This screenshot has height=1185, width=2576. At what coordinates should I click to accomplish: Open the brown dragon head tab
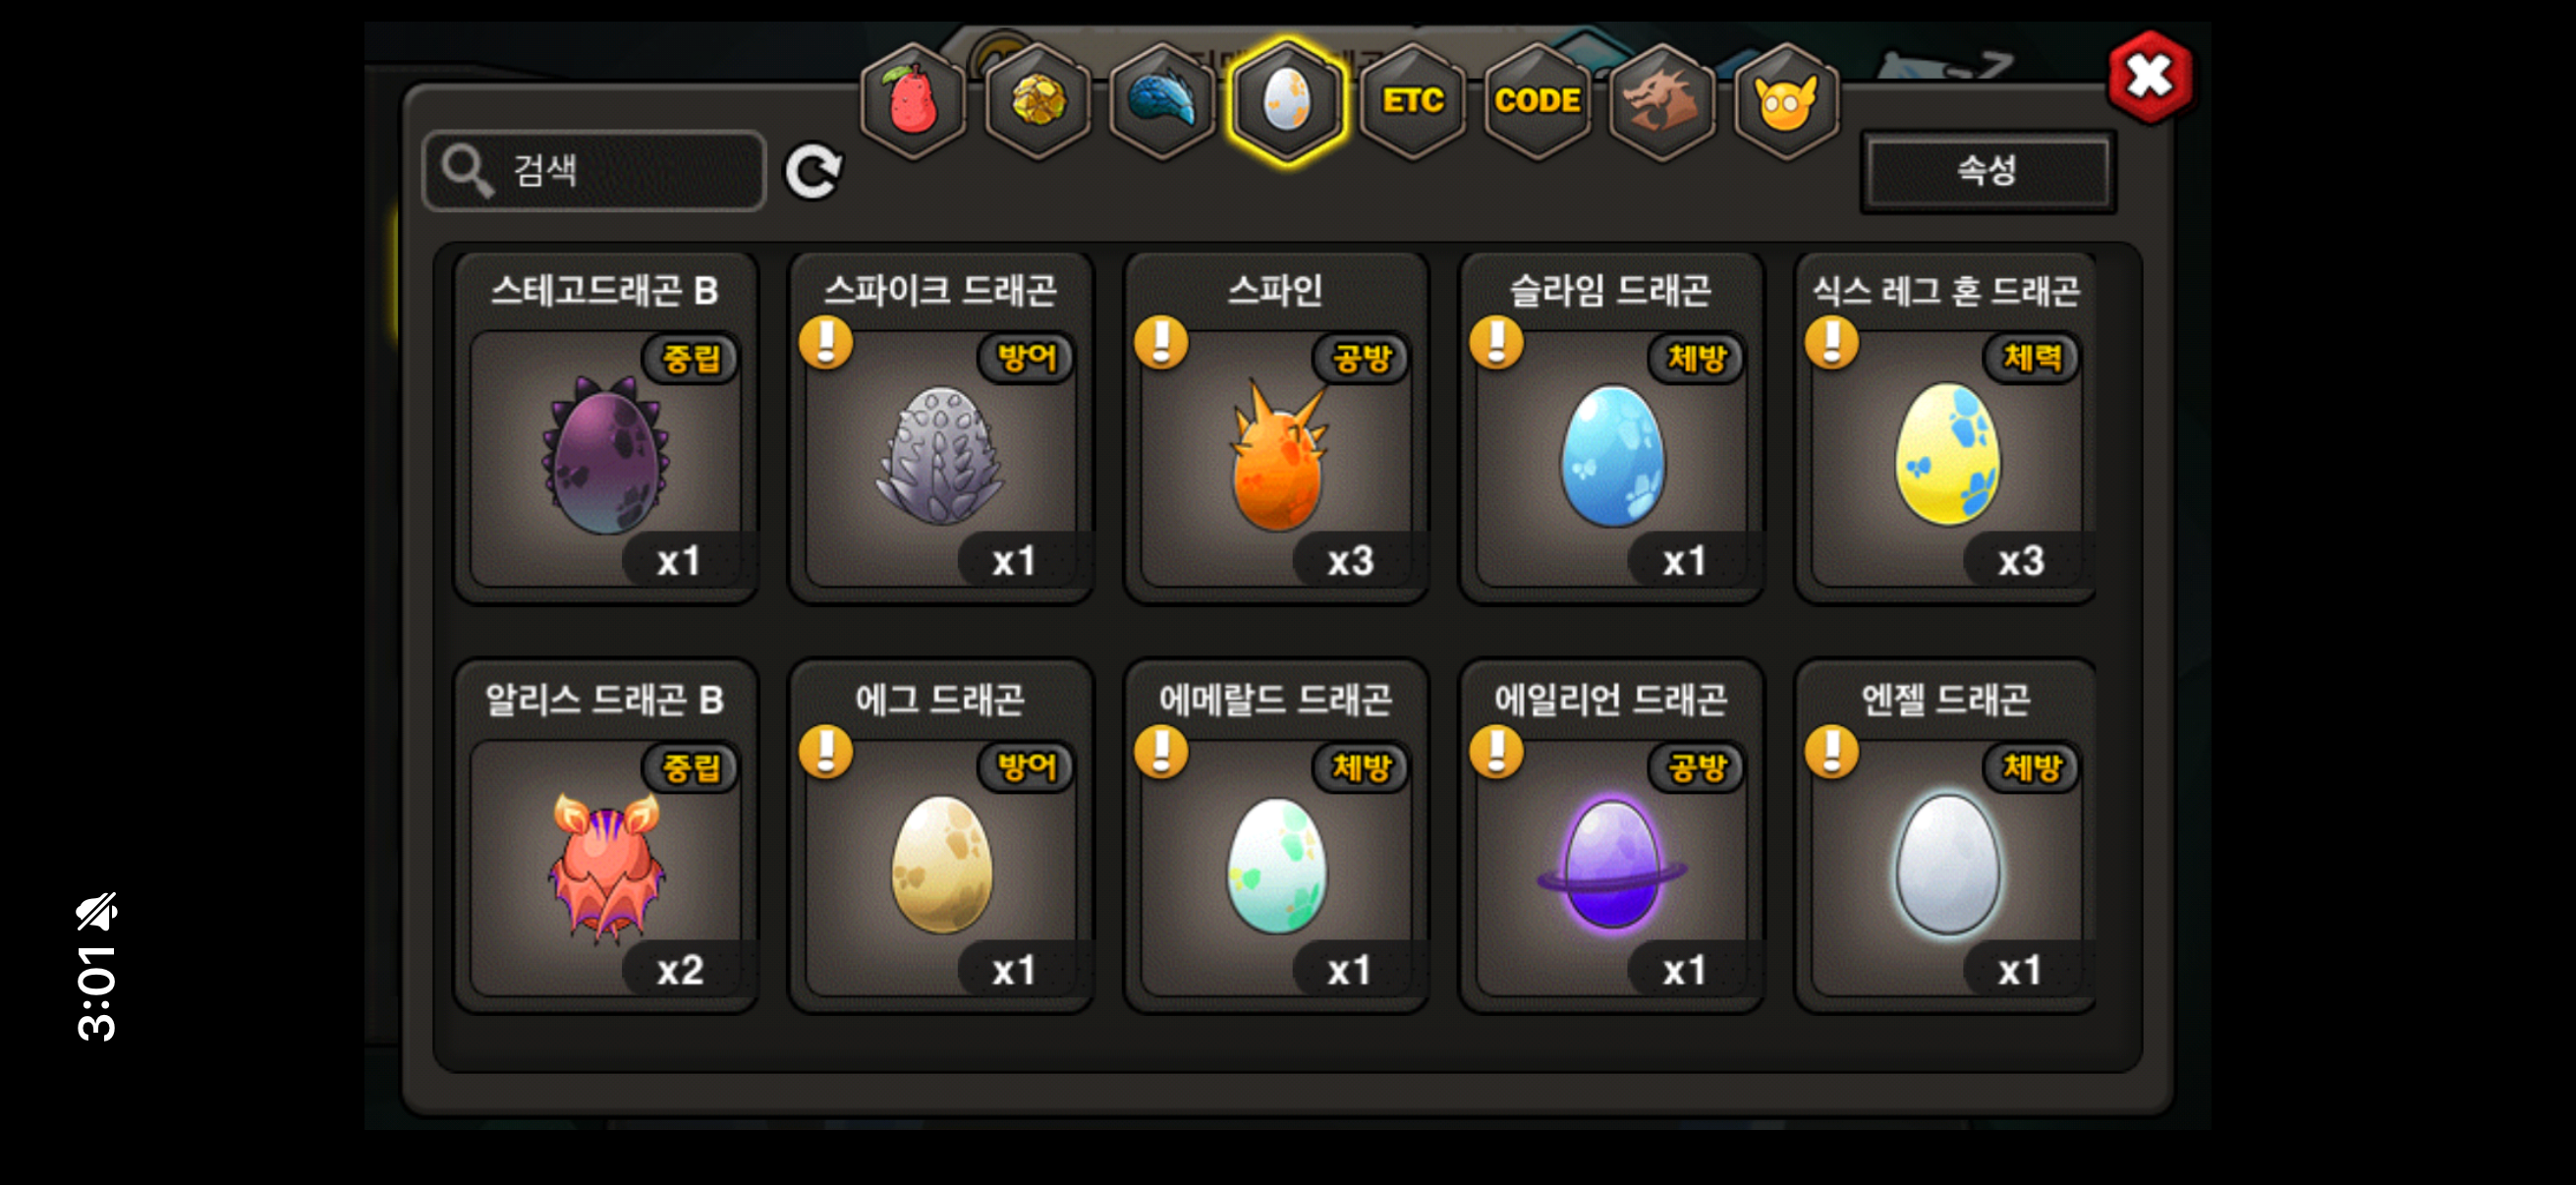point(1661,102)
